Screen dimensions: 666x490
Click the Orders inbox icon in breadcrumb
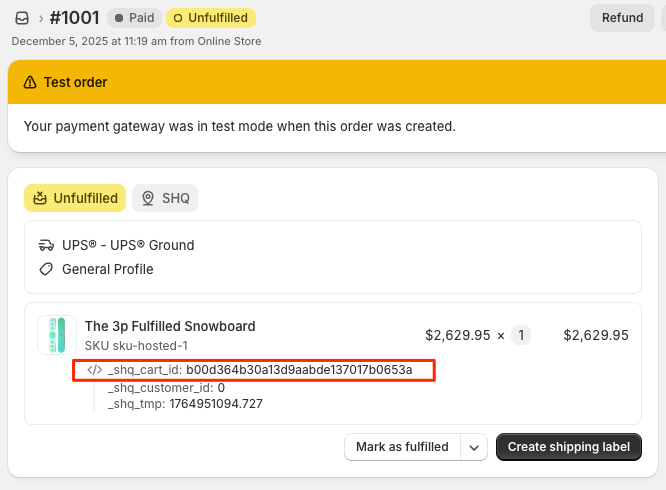(22, 18)
